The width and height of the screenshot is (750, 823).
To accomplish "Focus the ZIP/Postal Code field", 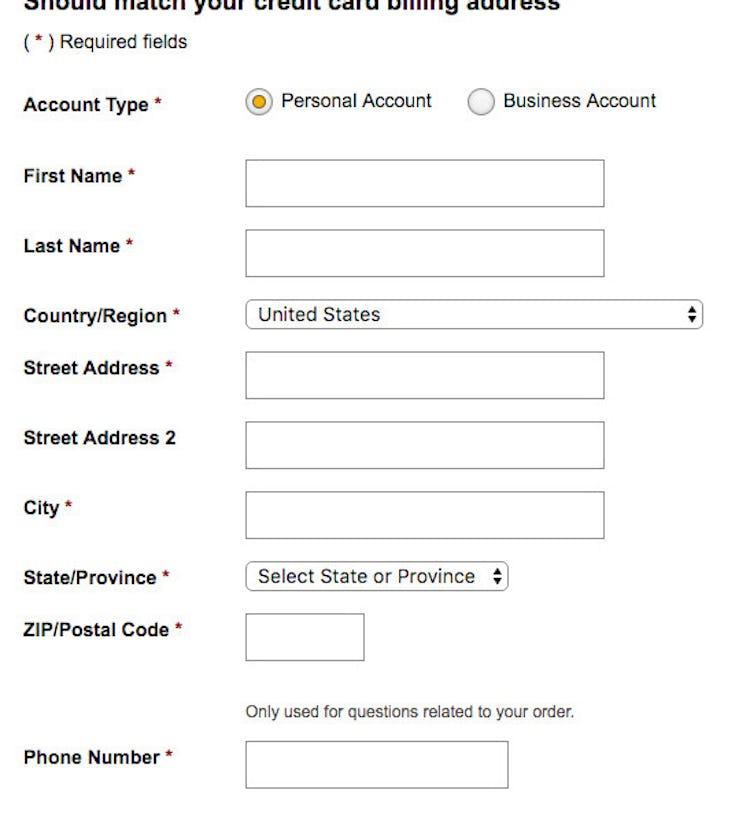I will pos(302,636).
